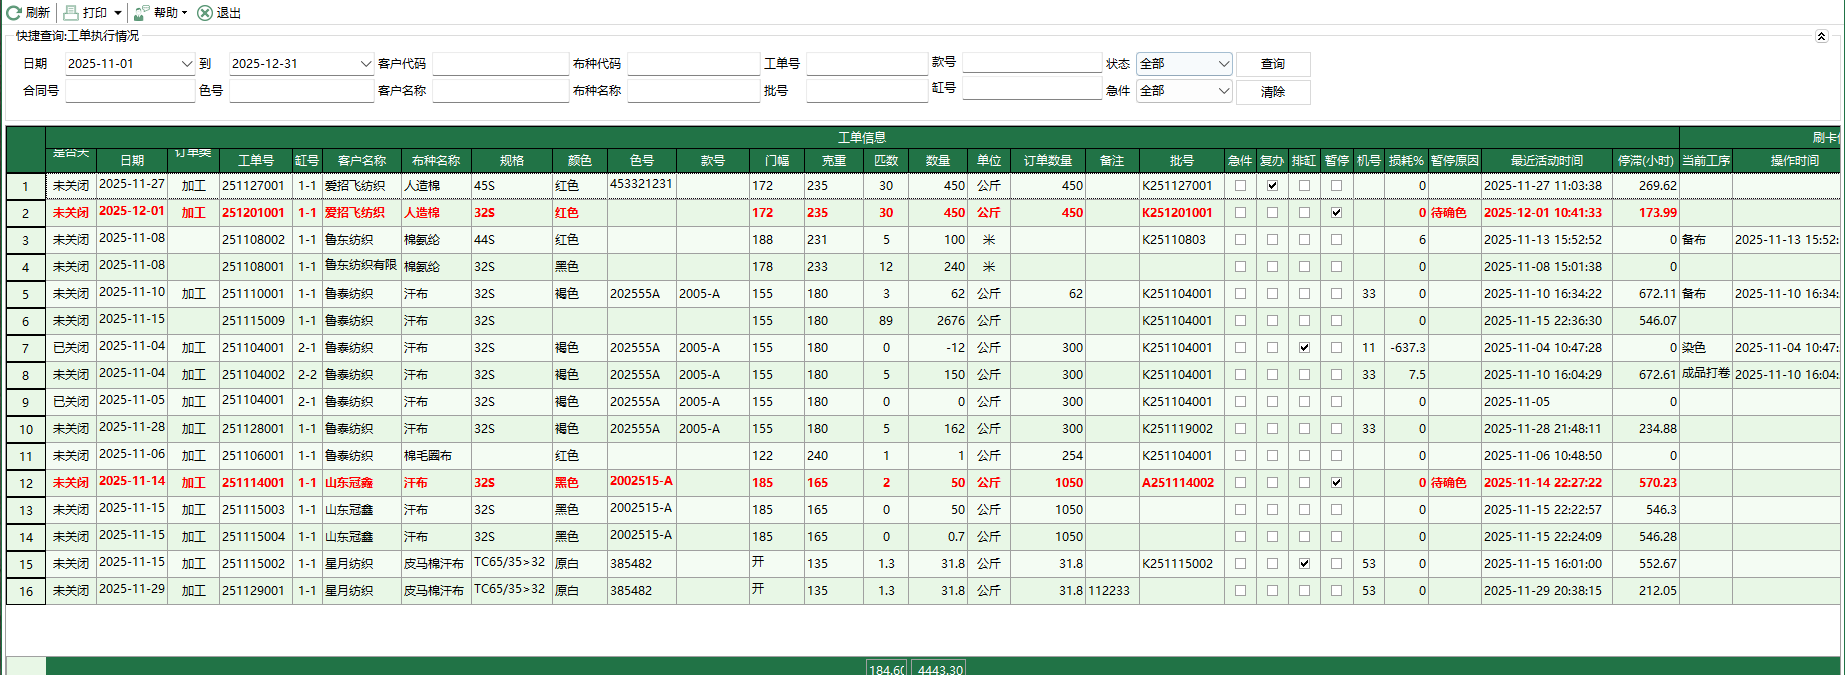Open the 急件 filter dropdown

[1223, 91]
